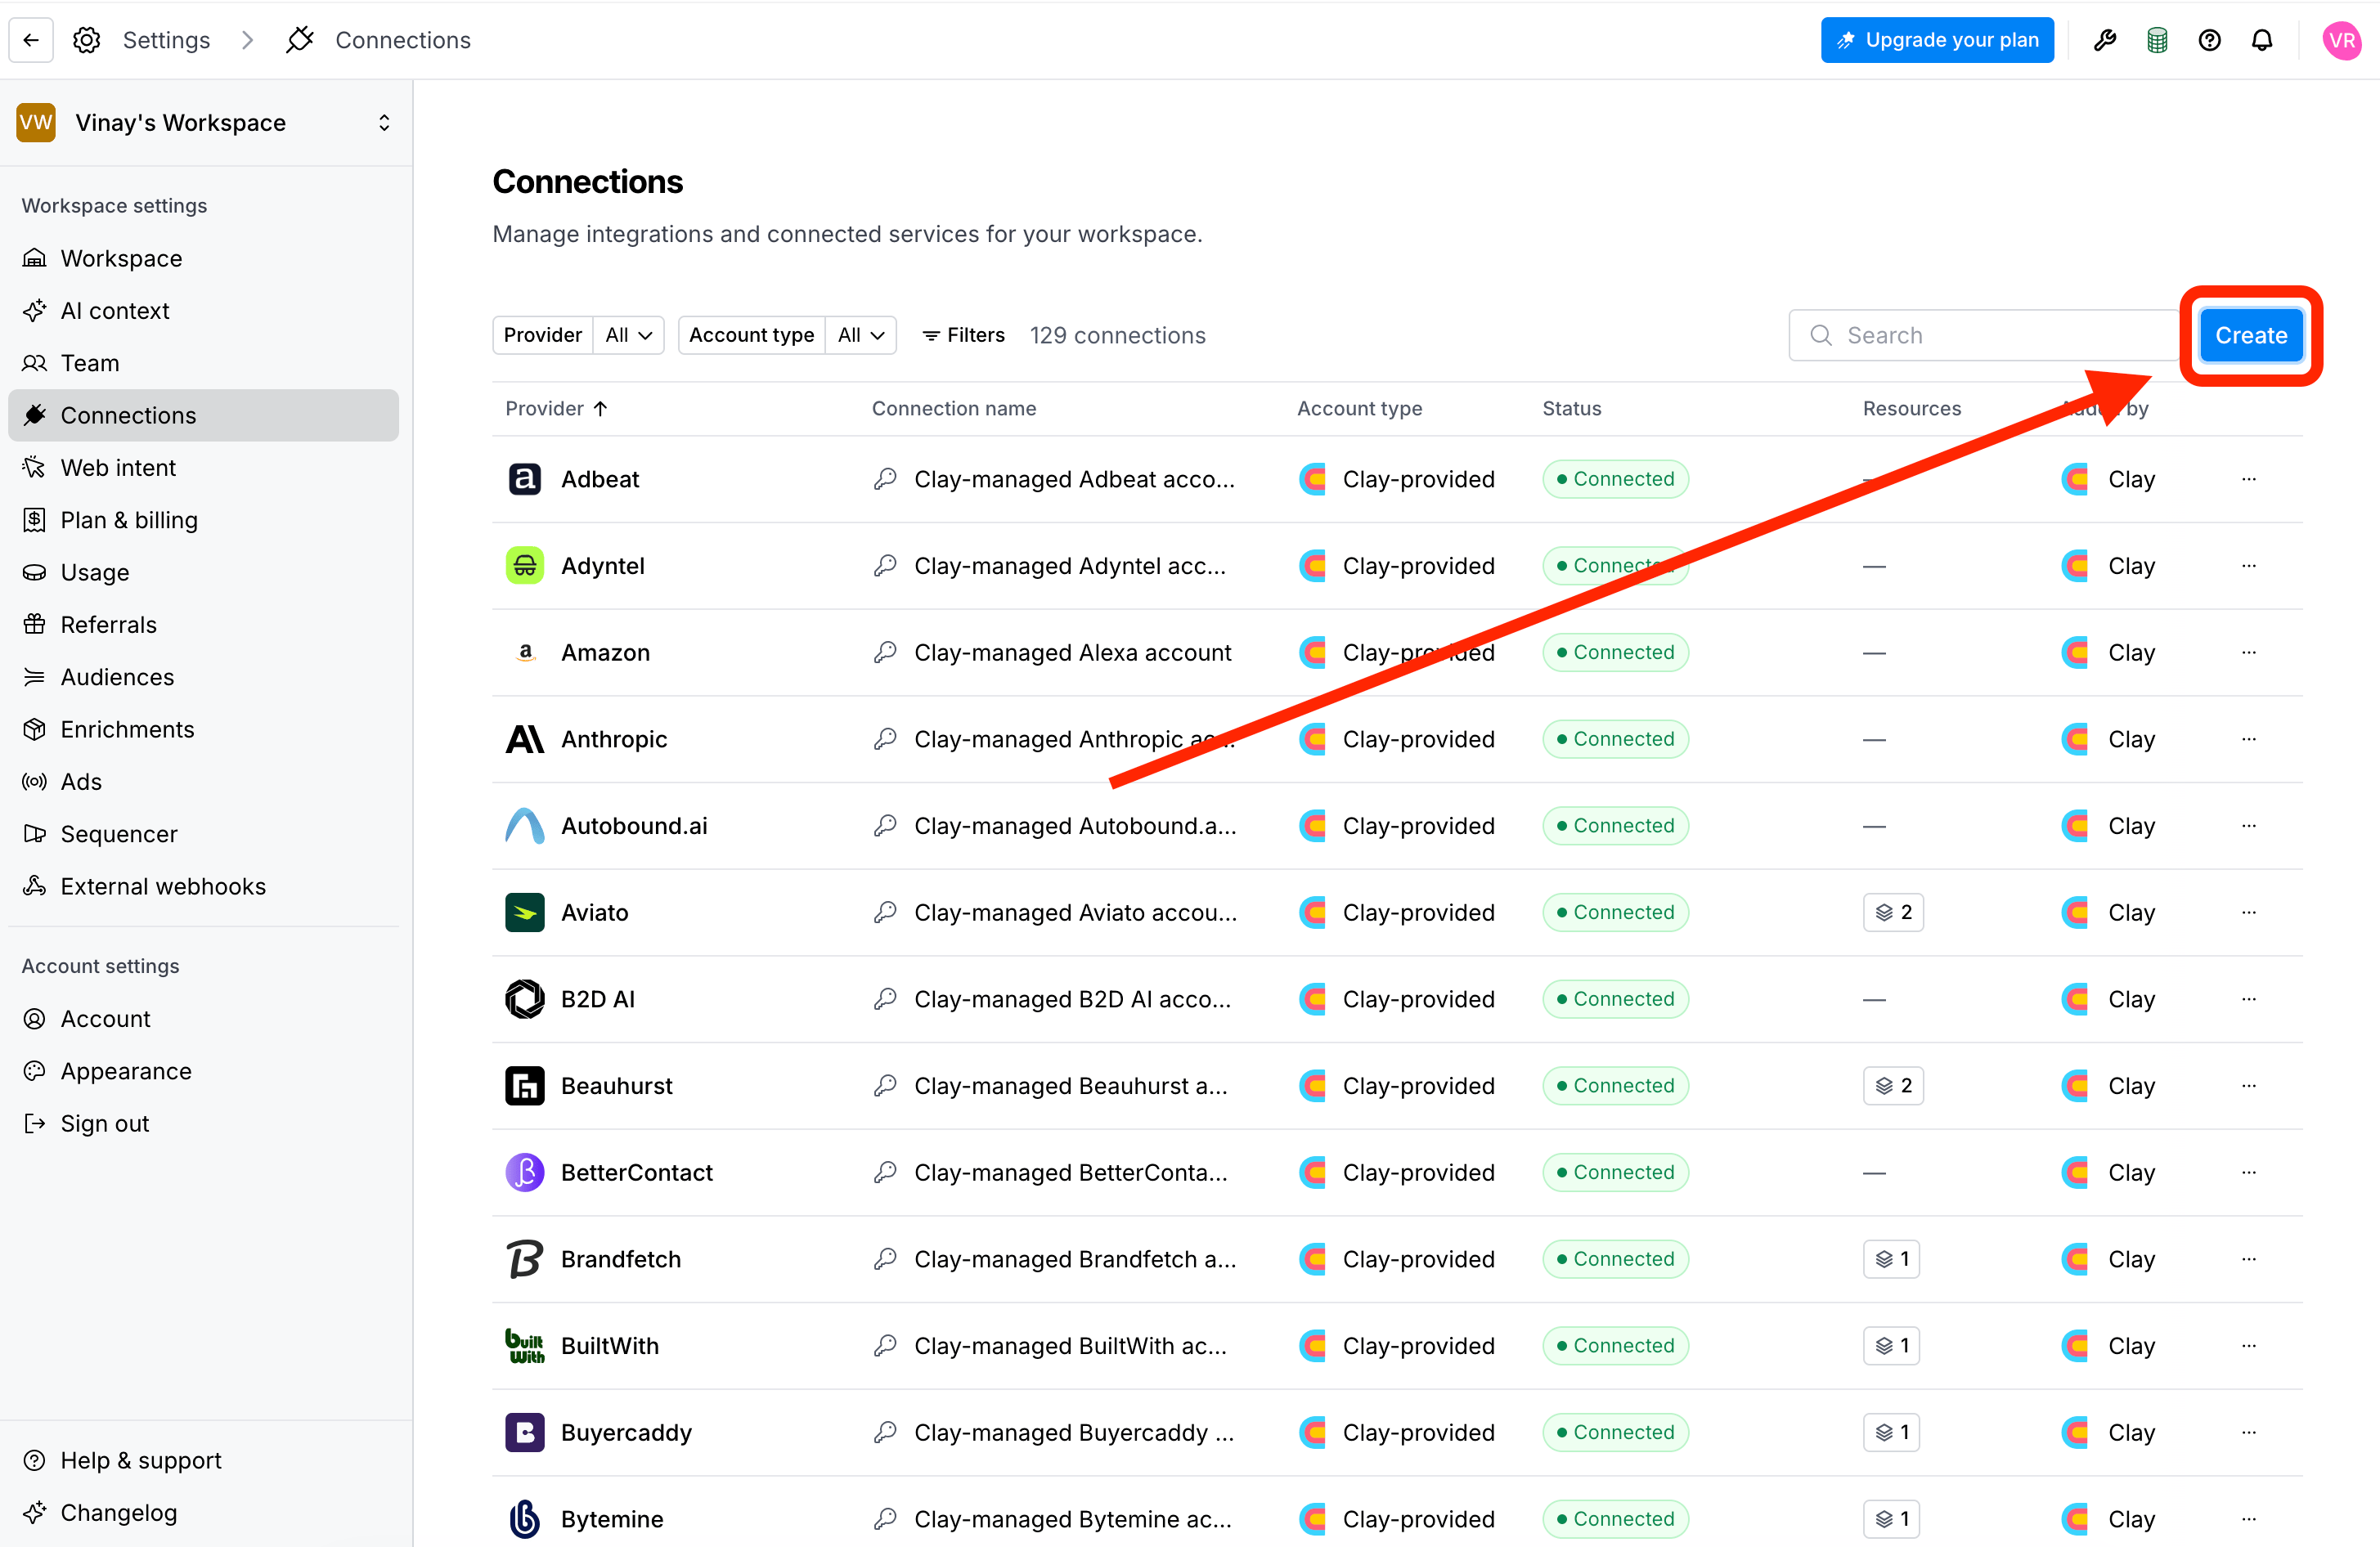2380x1547 pixels.
Task: Open Appearance settings
Action: [x=204, y=1071]
